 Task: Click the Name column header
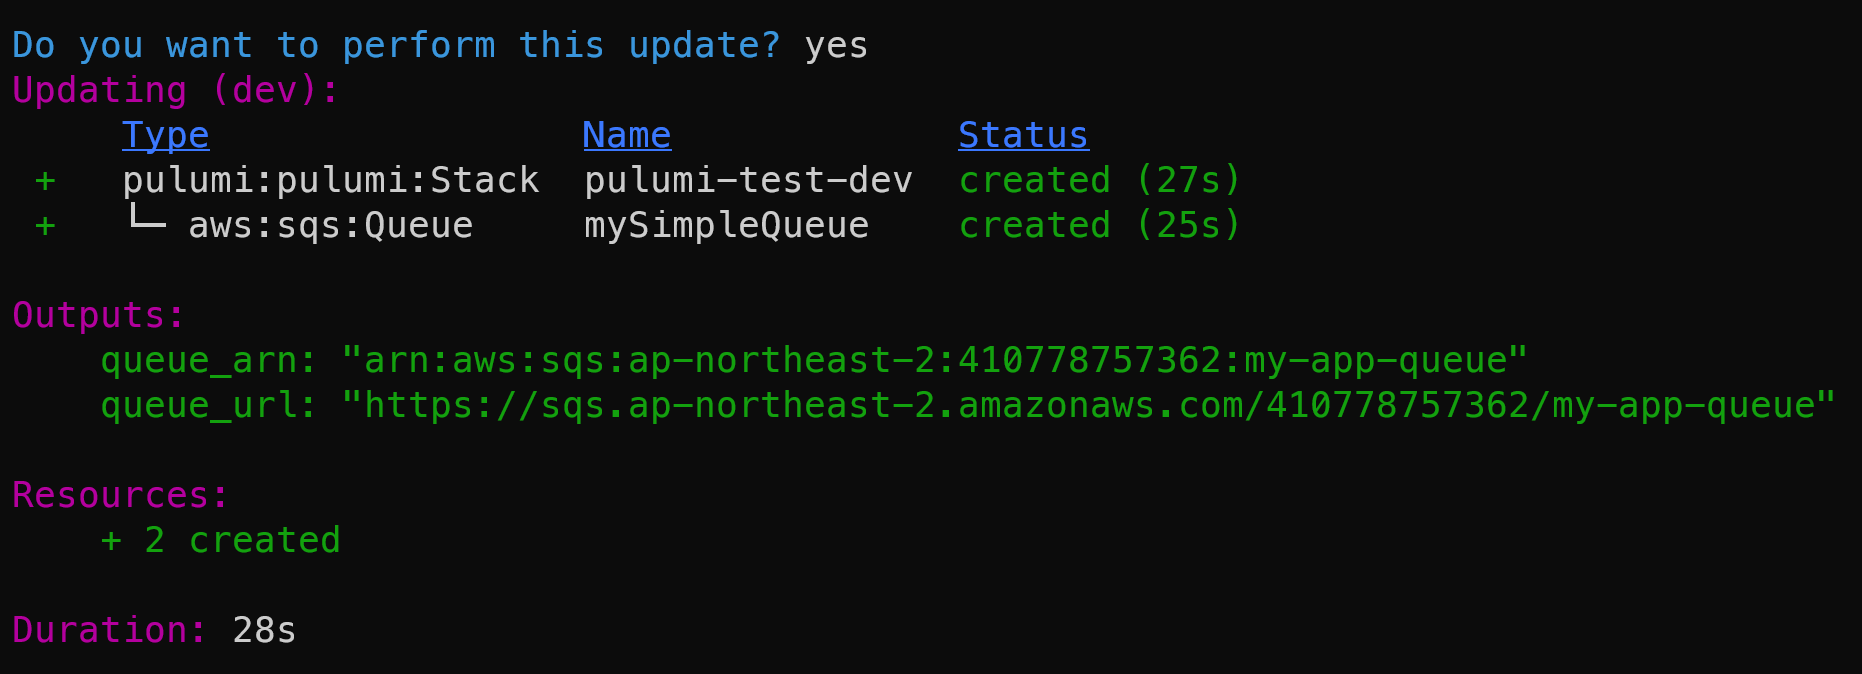click(x=627, y=135)
